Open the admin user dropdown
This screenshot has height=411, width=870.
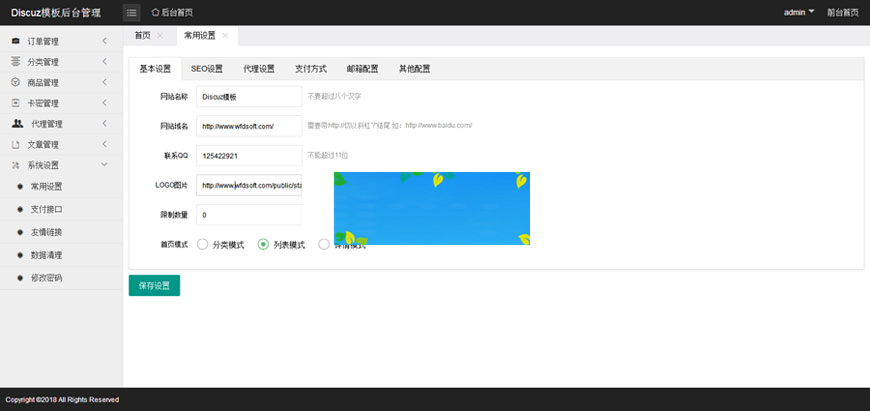point(798,12)
